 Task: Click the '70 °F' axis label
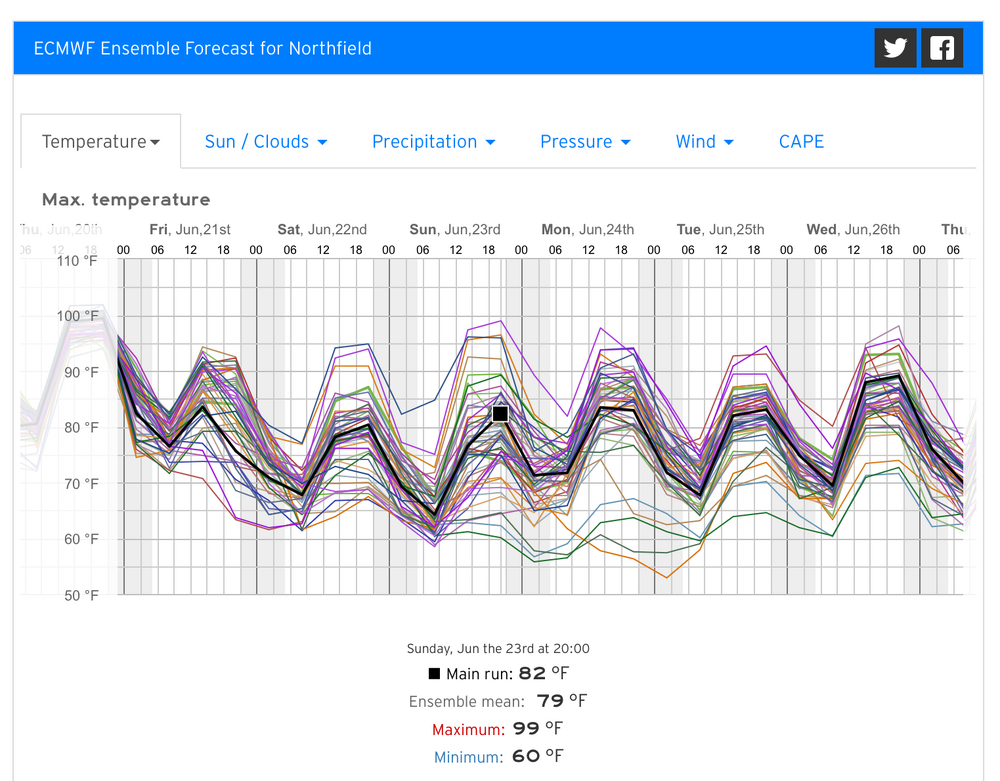81,484
